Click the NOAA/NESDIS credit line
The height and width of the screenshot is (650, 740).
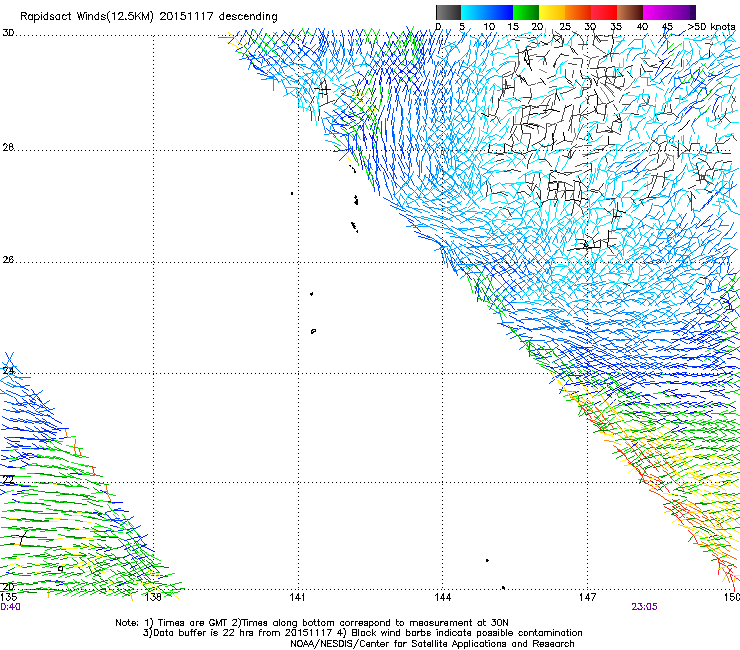(432, 644)
